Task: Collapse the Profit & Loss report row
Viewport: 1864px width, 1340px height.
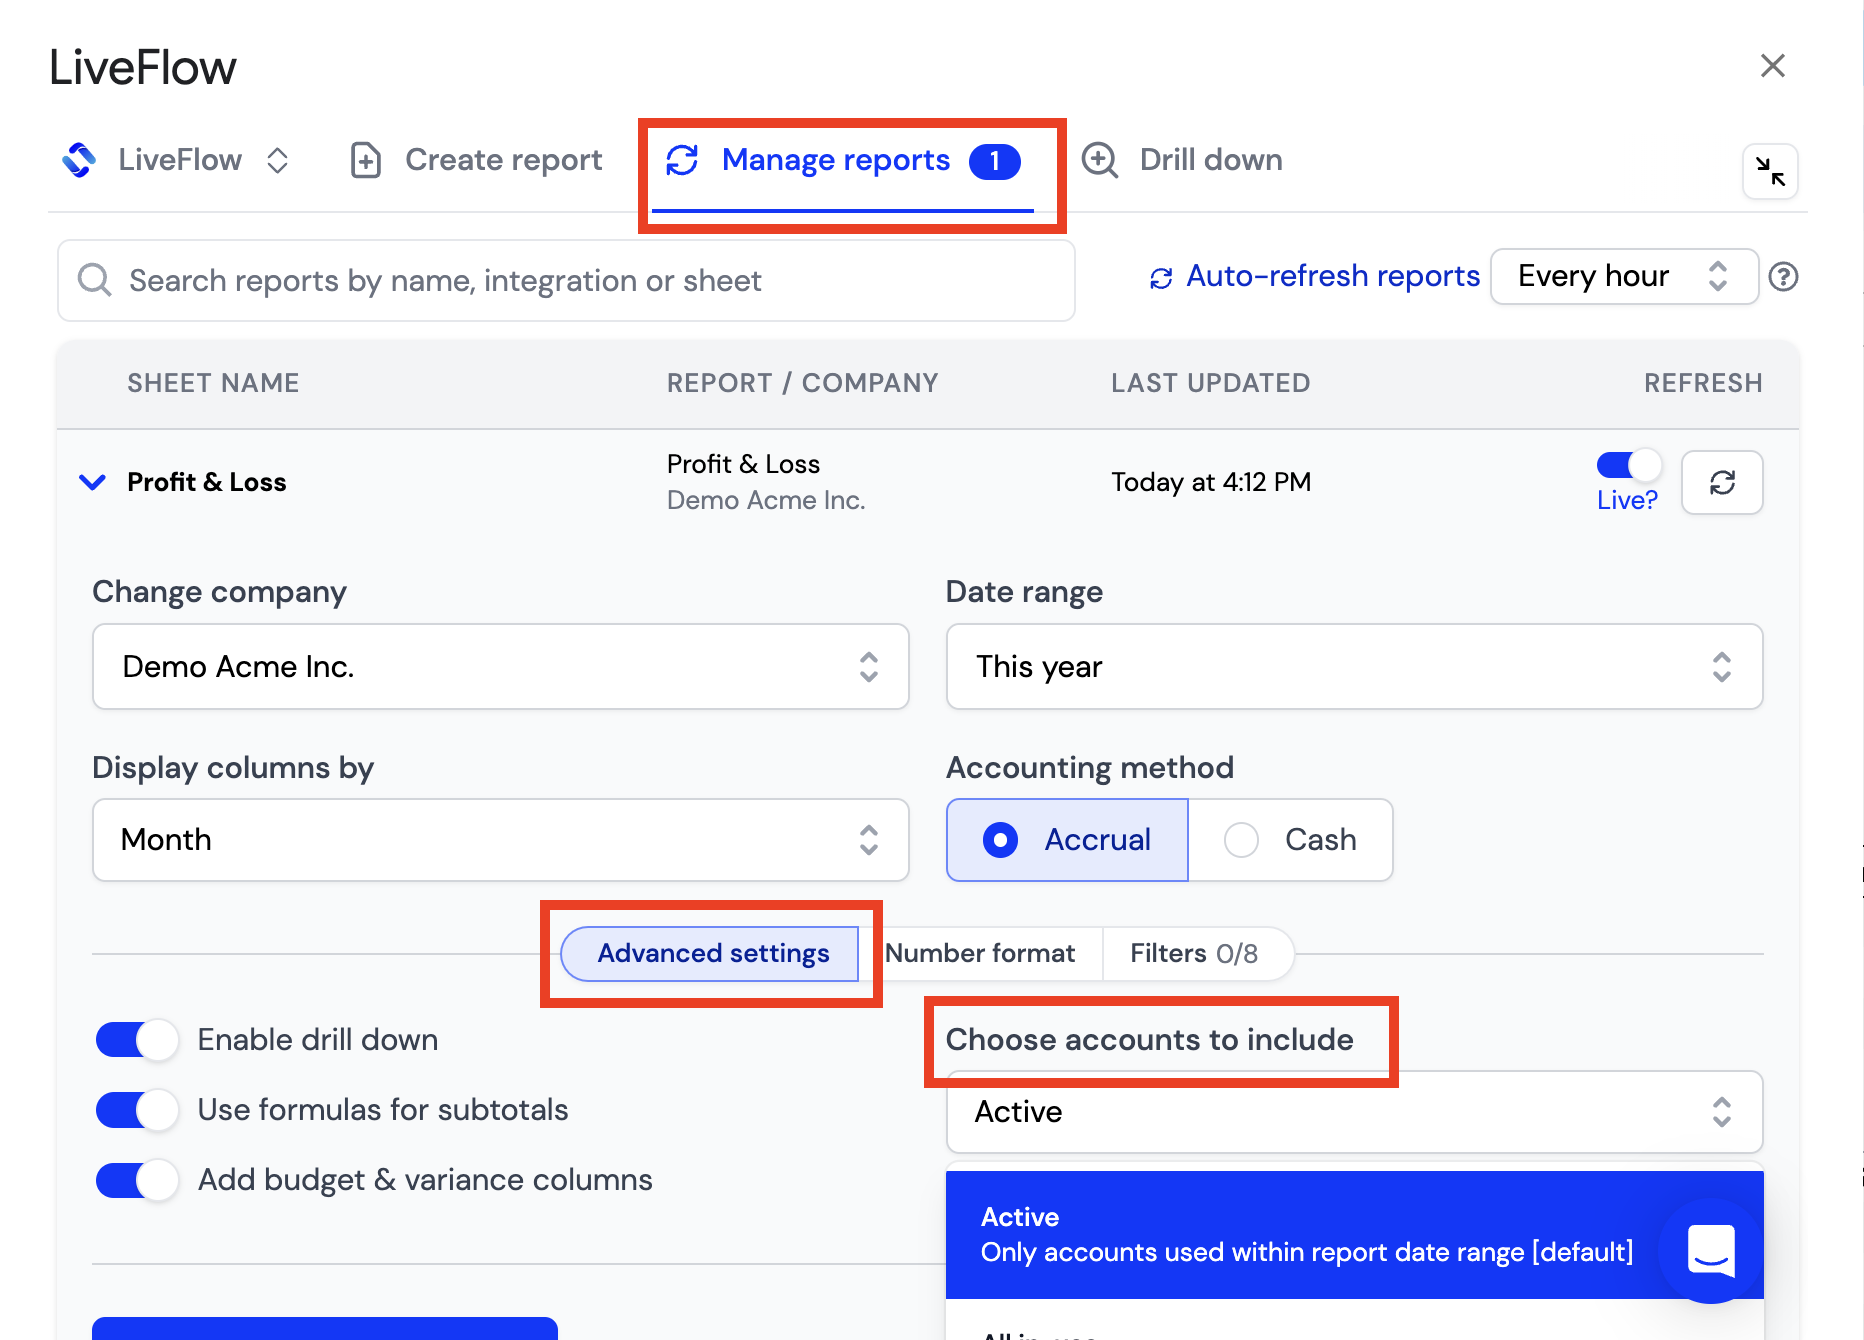Action: pyautogui.click(x=92, y=482)
